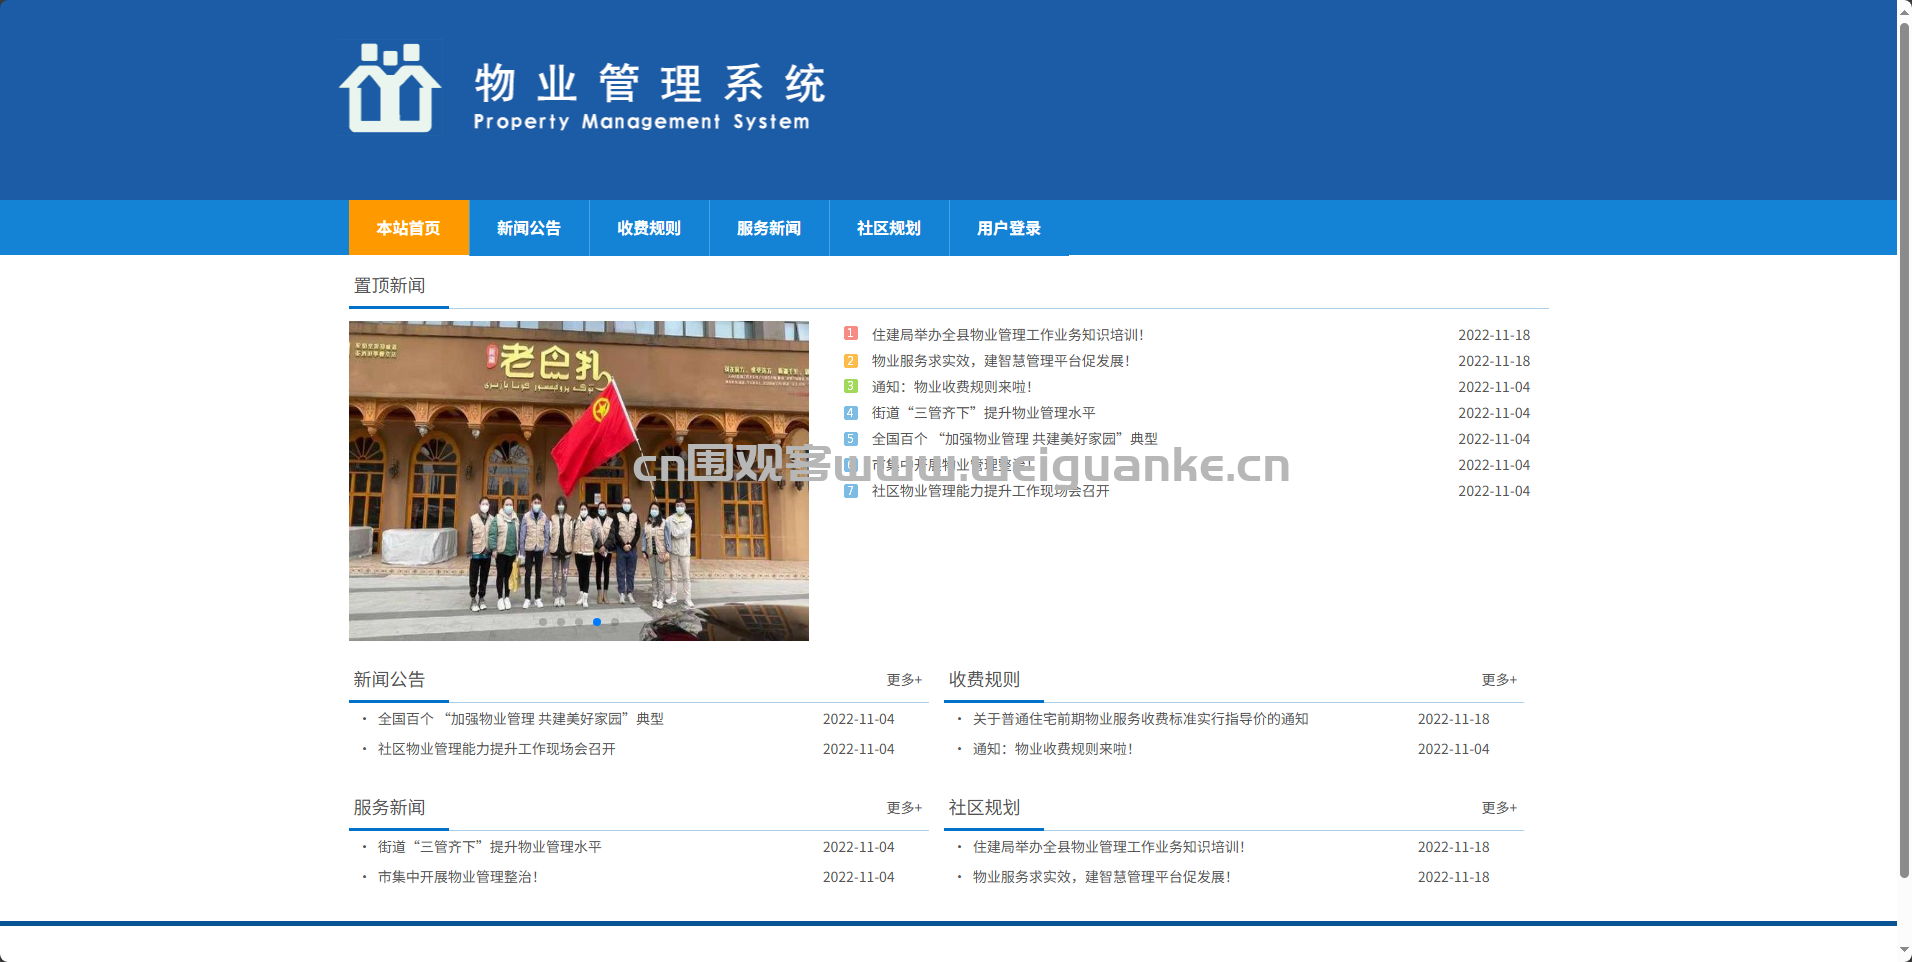Click the number 7 news badge
Screen dimensions: 1912x962
(851, 490)
